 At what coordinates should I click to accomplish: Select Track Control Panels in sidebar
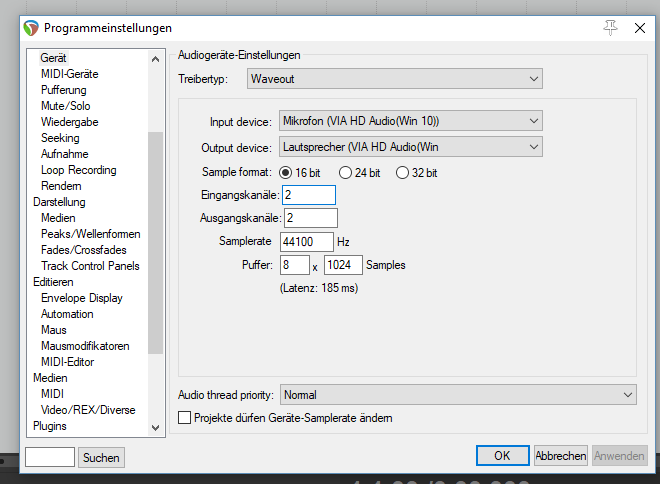click(x=90, y=266)
